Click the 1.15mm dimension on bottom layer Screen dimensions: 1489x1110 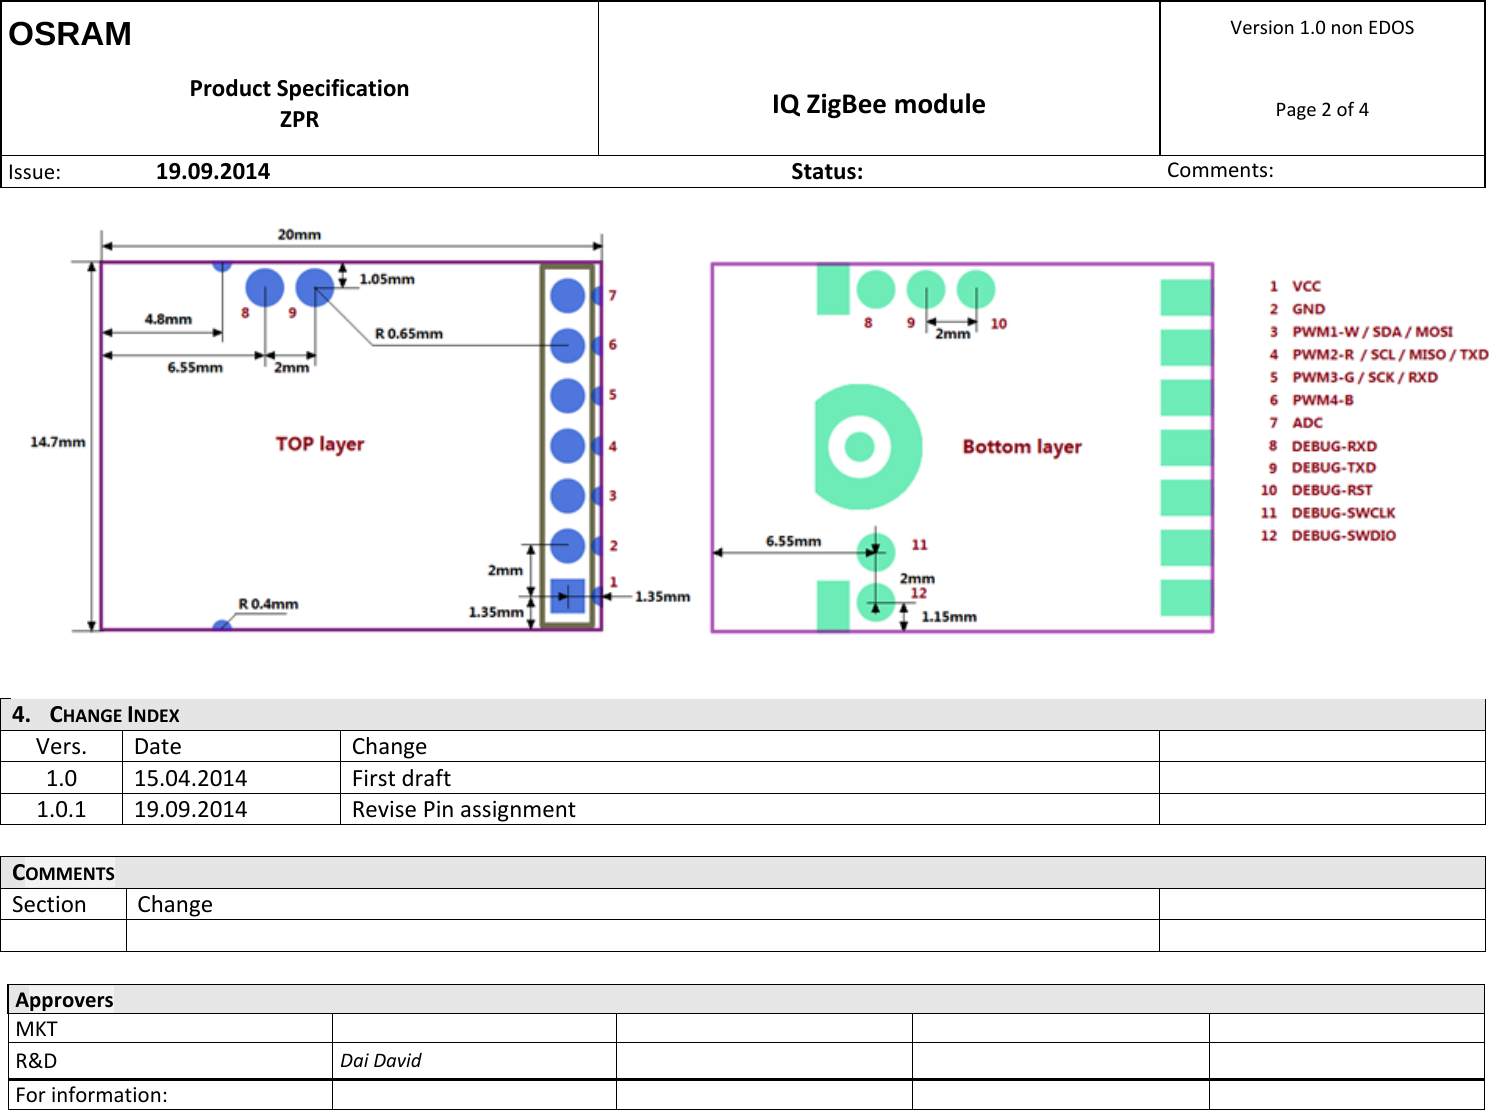[949, 617]
